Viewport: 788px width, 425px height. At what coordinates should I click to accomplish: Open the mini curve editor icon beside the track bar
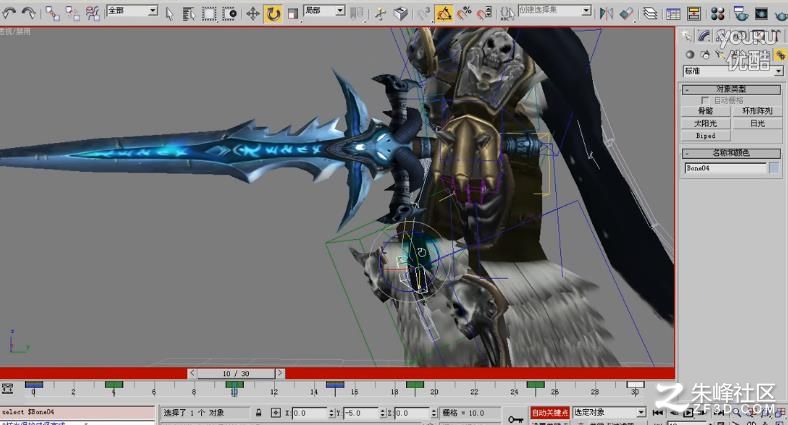click(8, 388)
